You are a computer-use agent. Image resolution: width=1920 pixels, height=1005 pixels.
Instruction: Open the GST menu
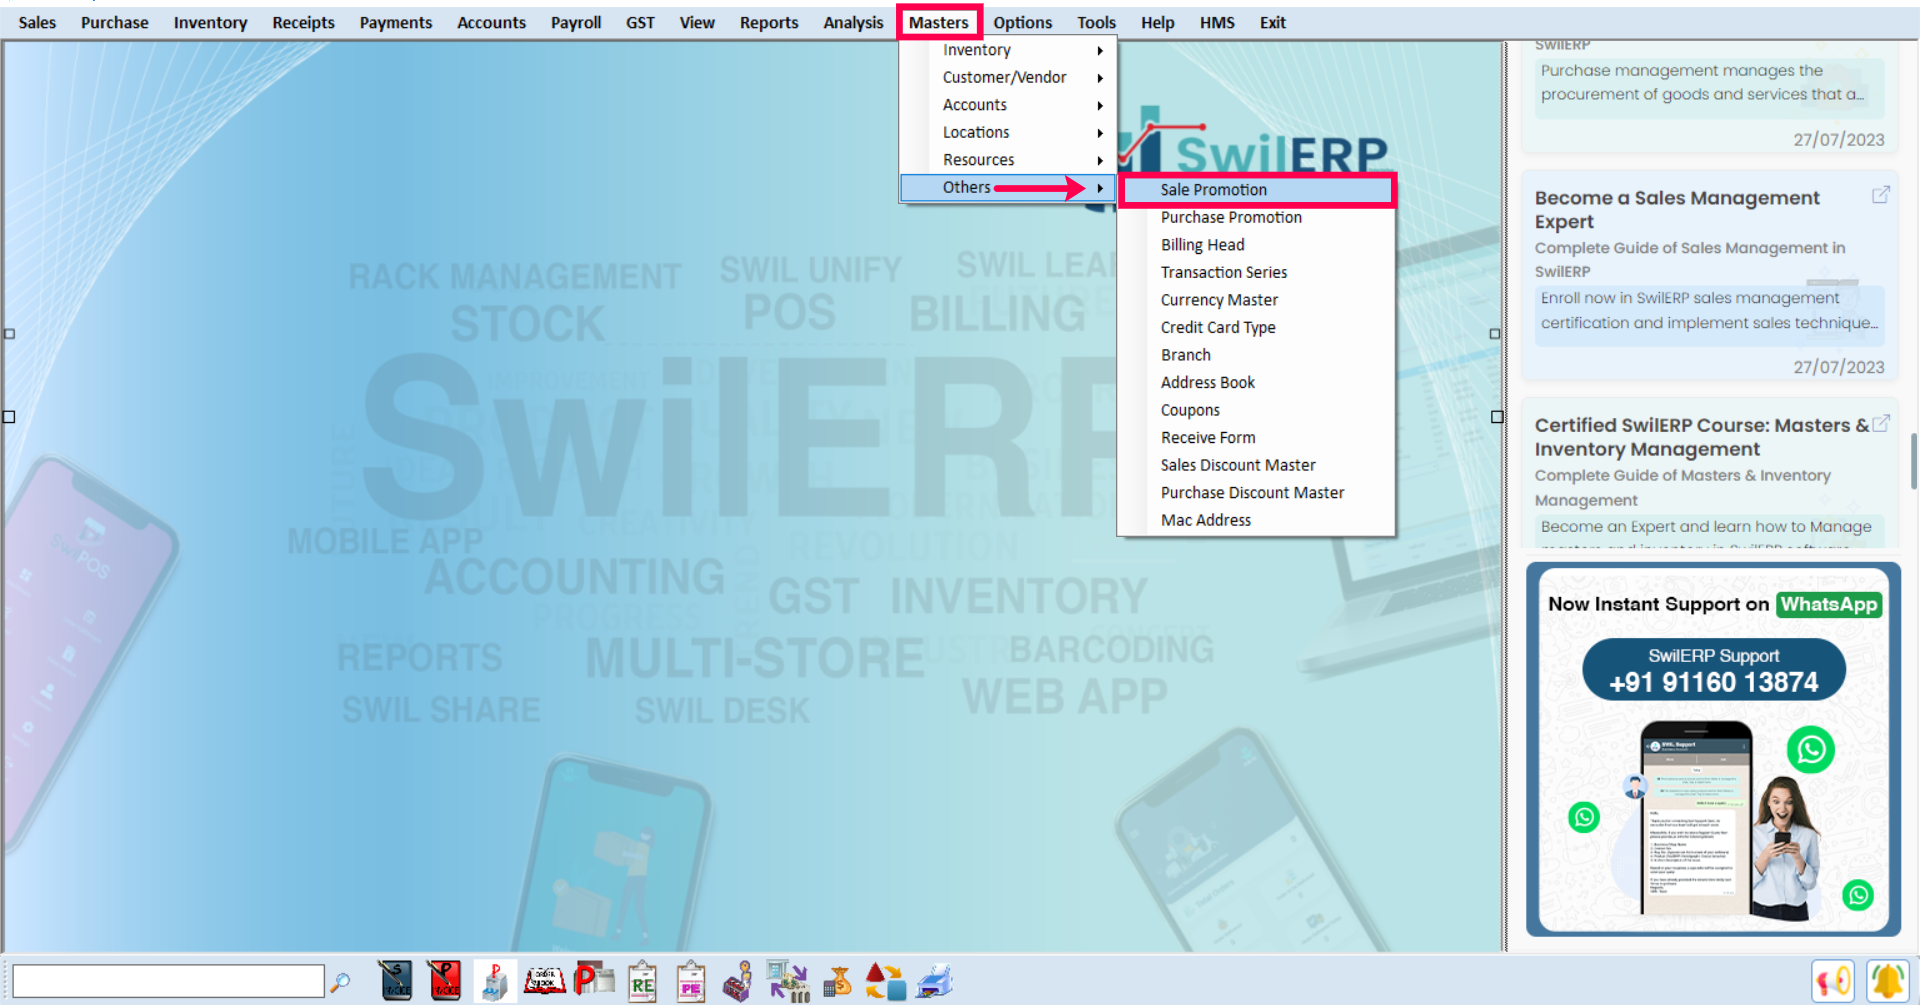pyautogui.click(x=640, y=22)
